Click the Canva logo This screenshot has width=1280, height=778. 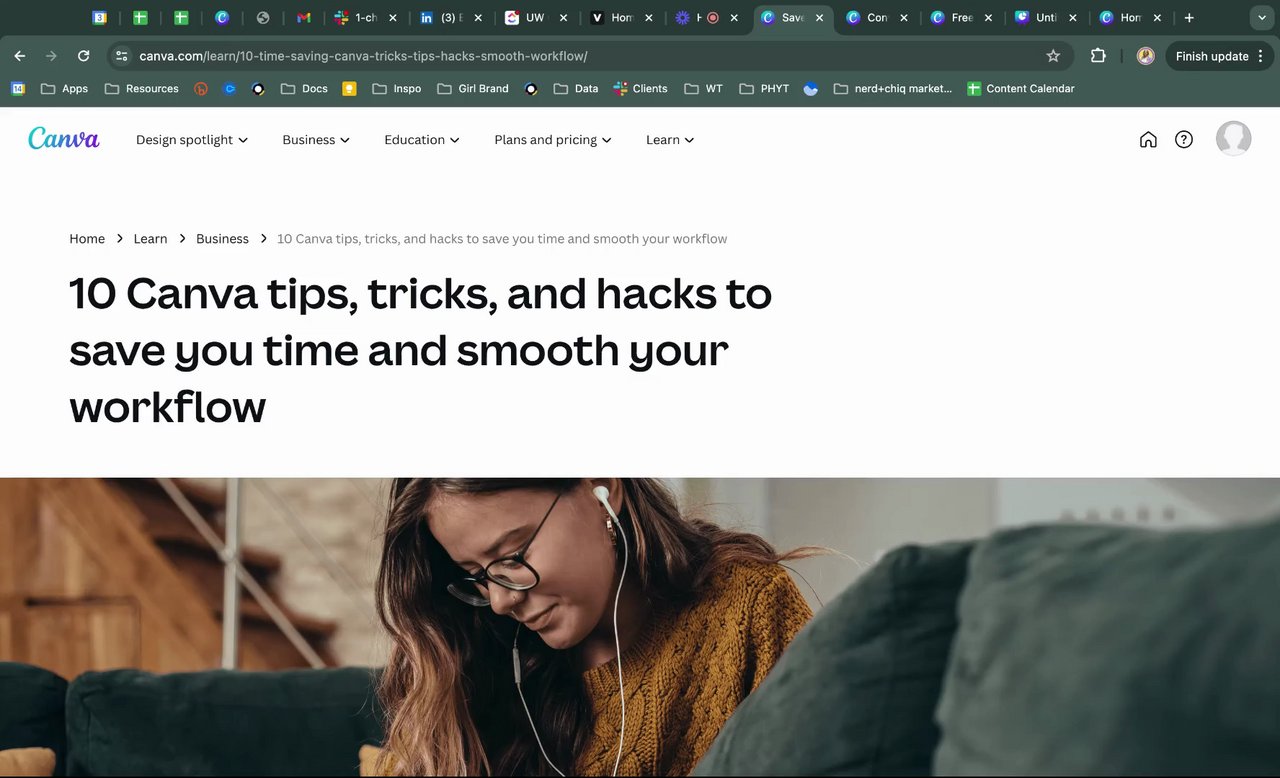(64, 139)
